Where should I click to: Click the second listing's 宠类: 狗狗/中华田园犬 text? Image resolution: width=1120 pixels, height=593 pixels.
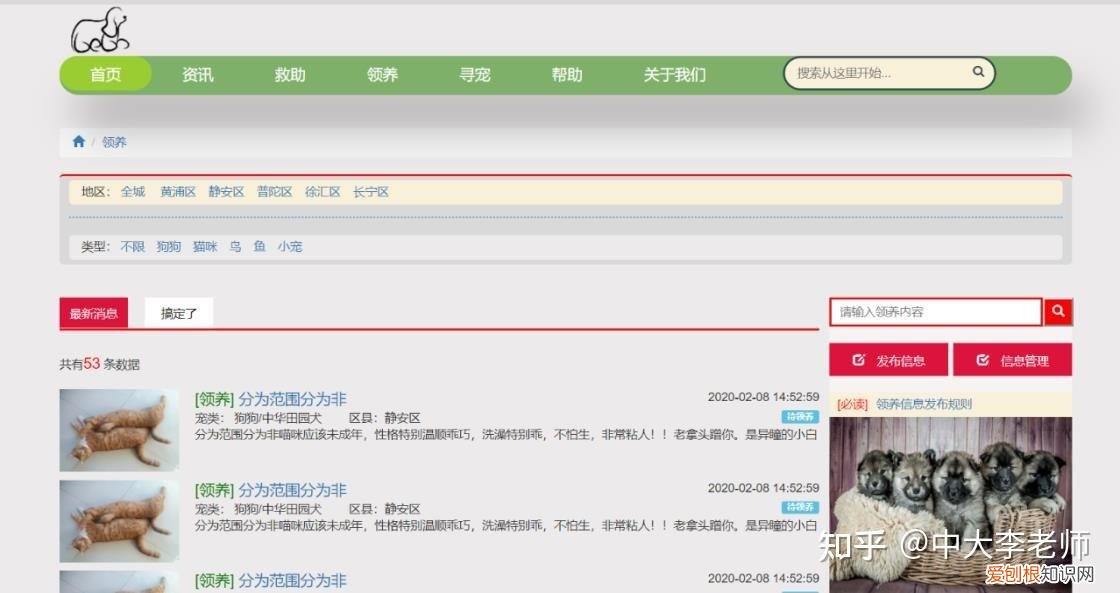[258, 509]
